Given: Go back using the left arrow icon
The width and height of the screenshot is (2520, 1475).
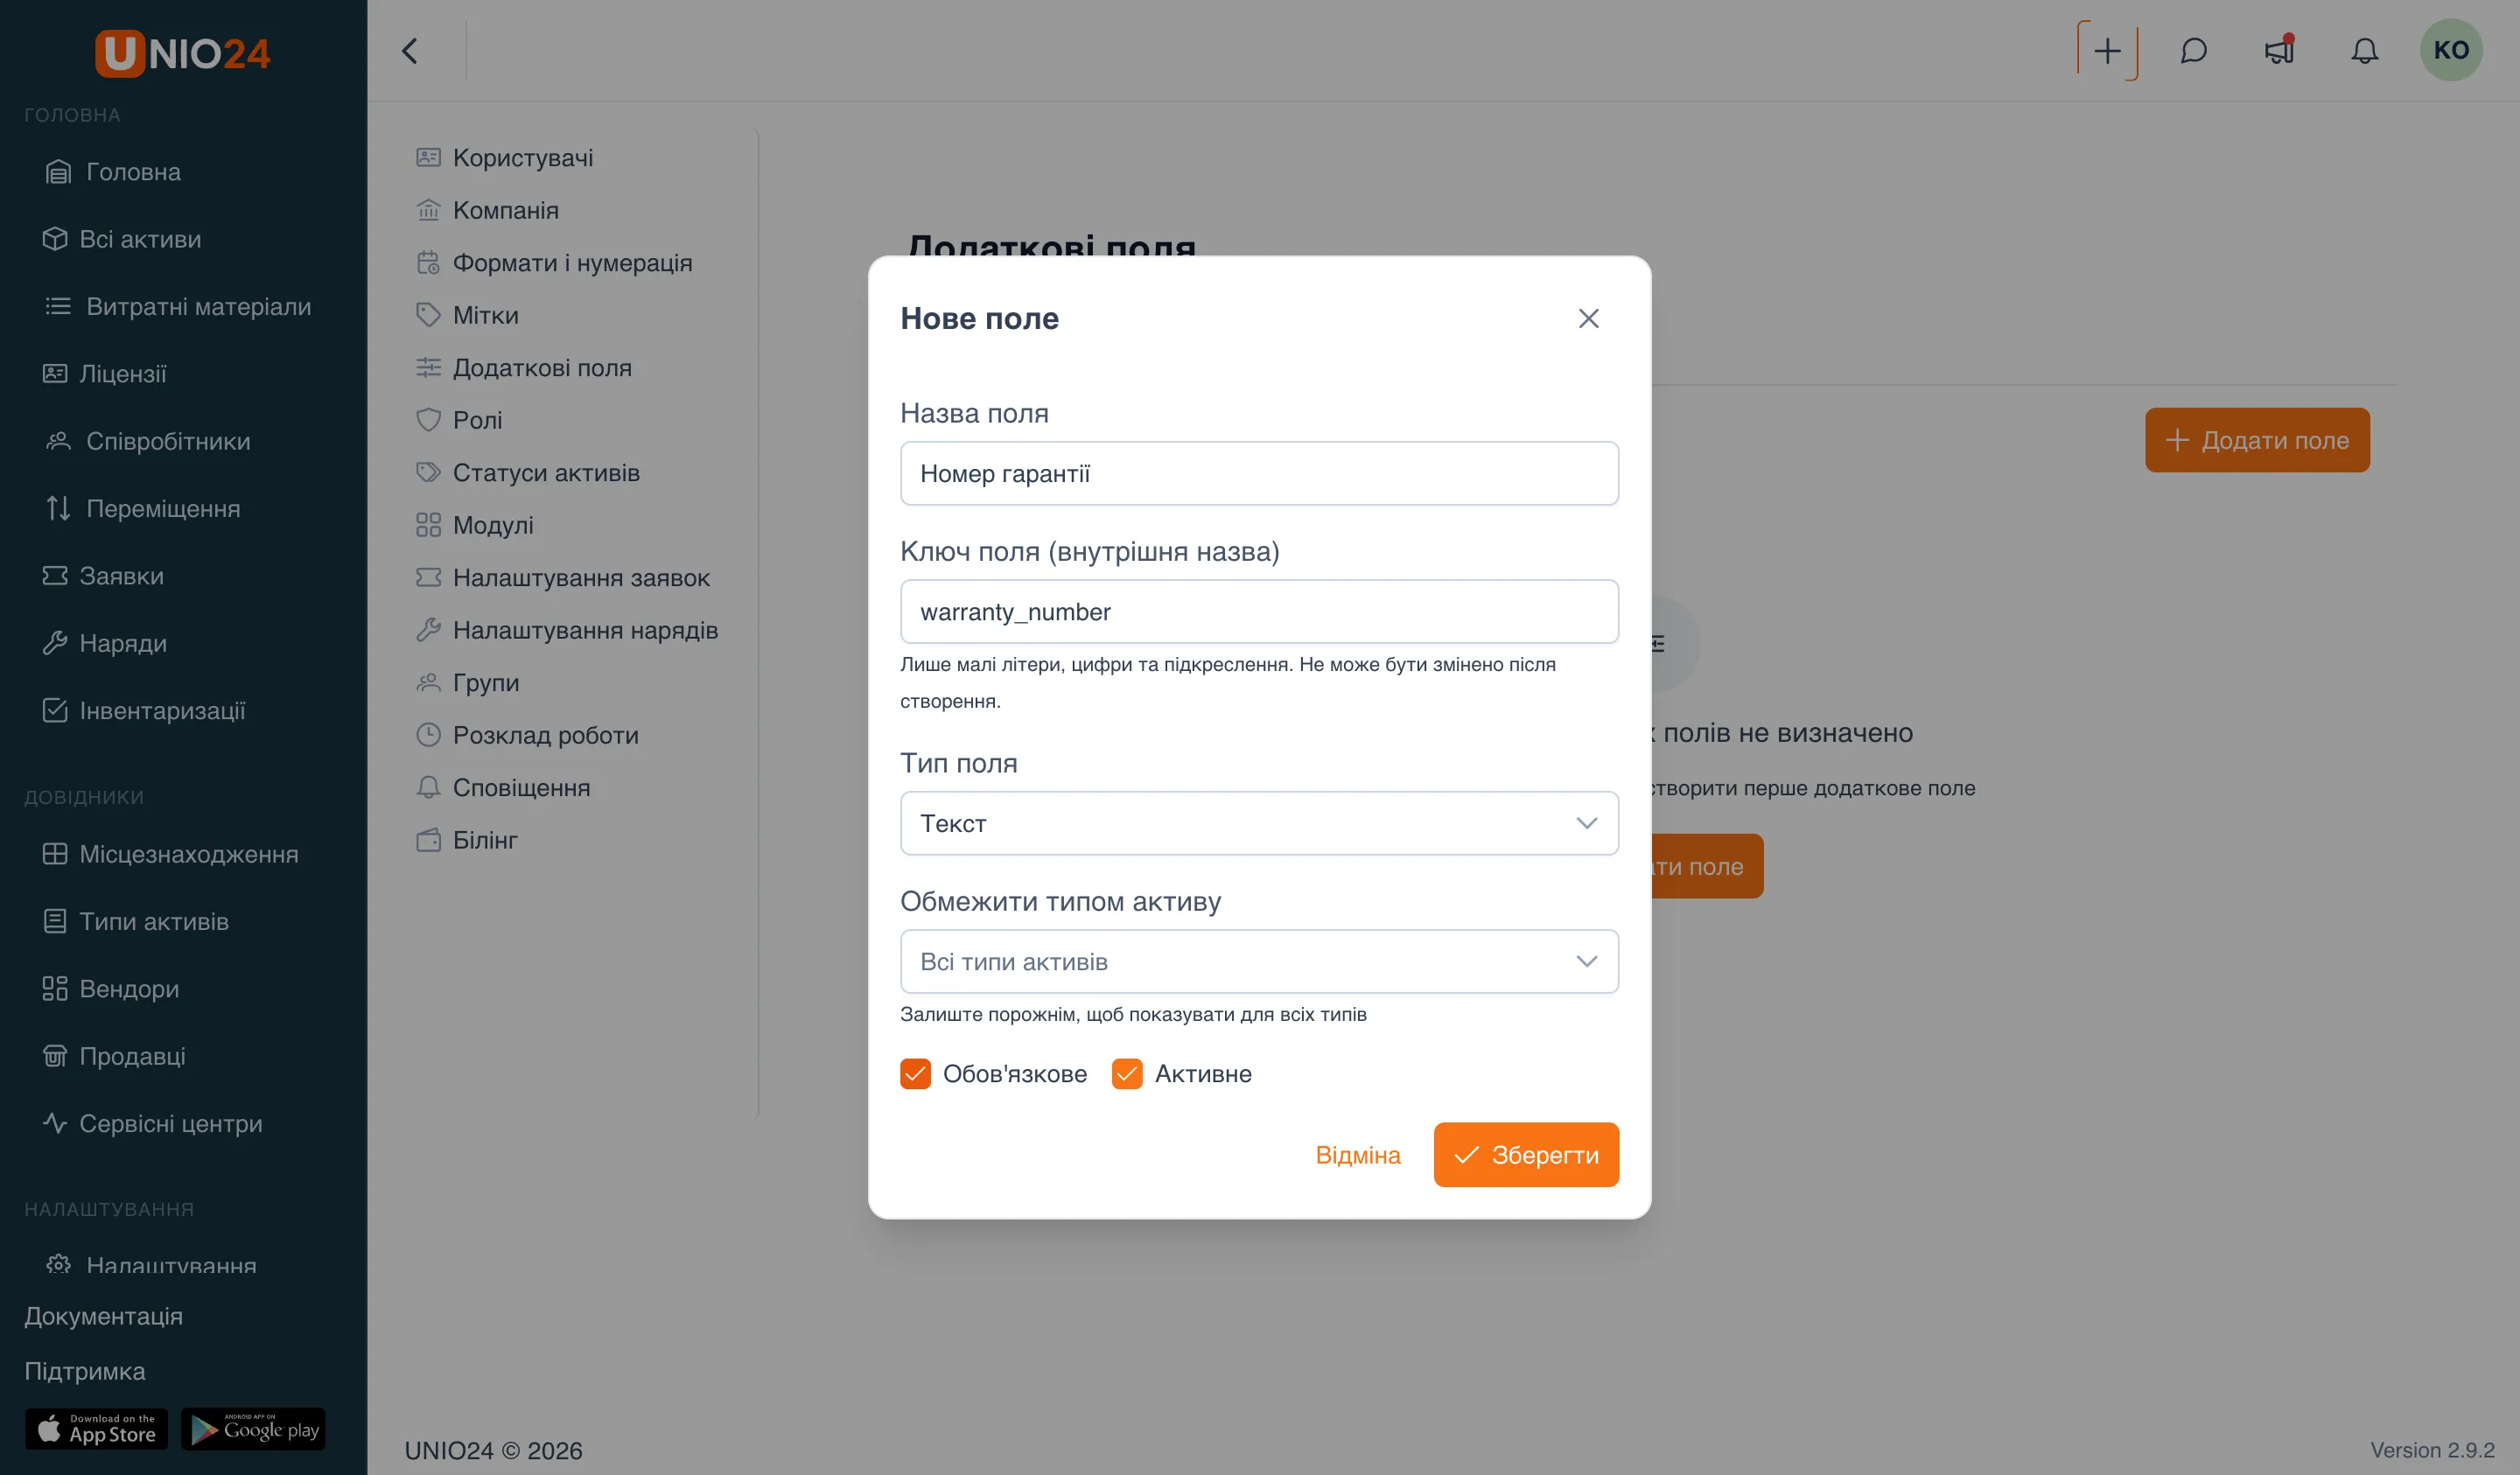Looking at the screenshot, I should 409,51.
